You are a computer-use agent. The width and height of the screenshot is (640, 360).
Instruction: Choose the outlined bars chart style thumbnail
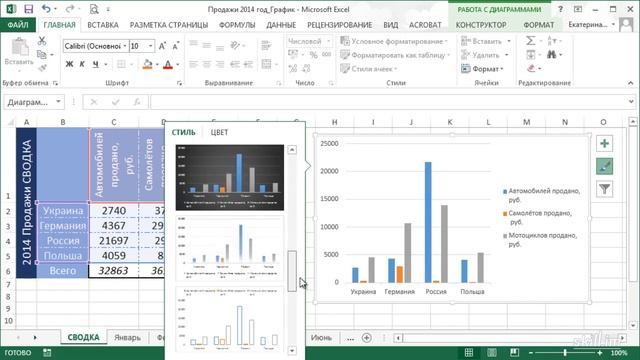click(230, 320)
